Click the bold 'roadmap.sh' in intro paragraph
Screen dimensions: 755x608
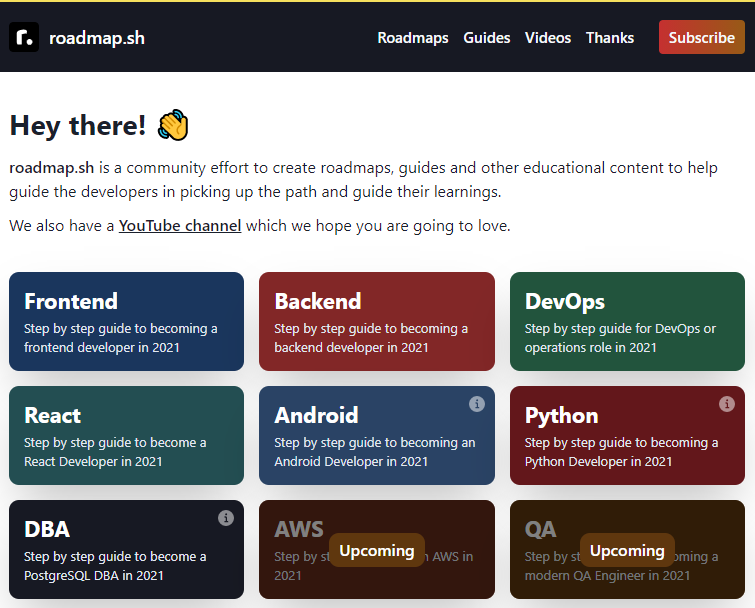click(x=52, y=168)
